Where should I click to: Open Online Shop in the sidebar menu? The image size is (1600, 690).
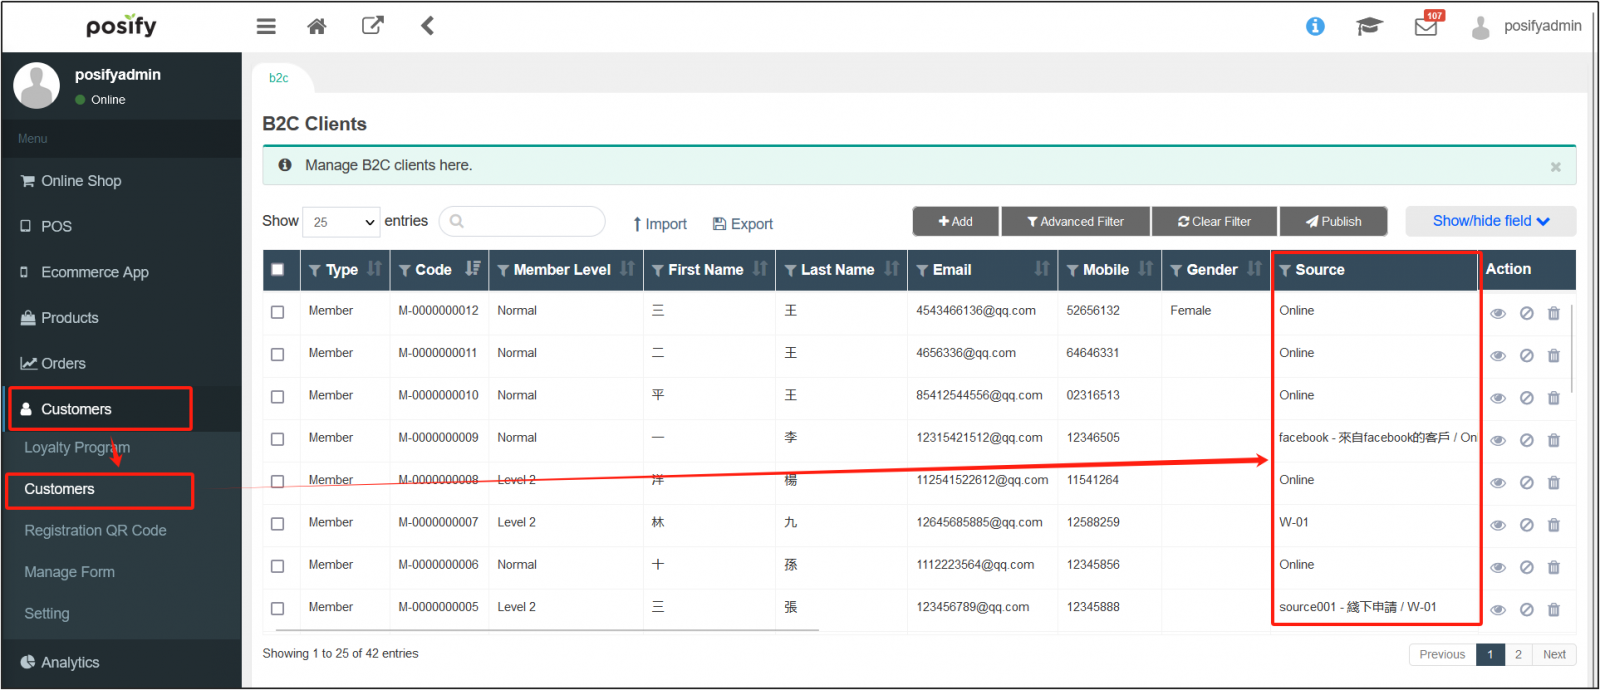click(x=81, y=181)
